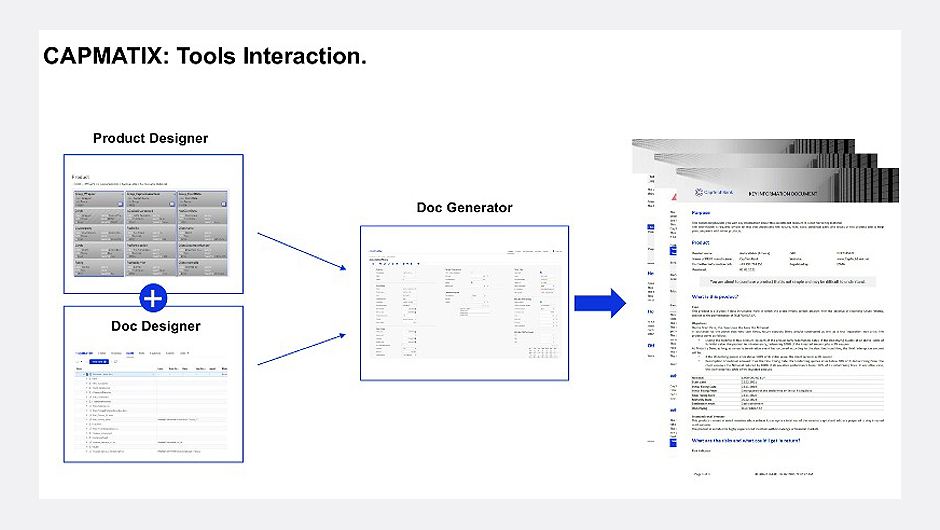Click the 'What are the risks' heading

[746, 441]
